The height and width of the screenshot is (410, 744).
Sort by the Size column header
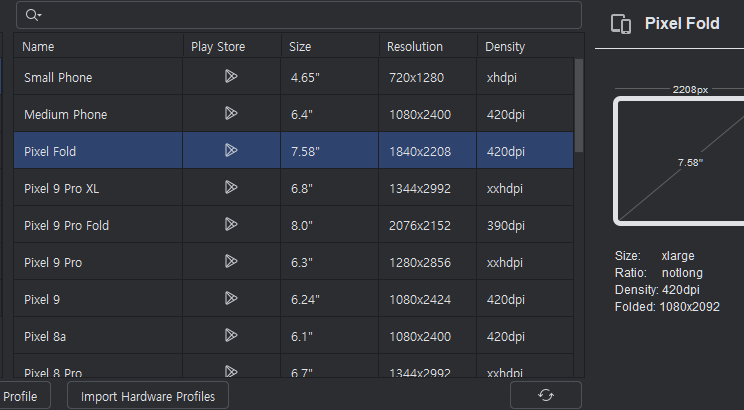(330, 47)
